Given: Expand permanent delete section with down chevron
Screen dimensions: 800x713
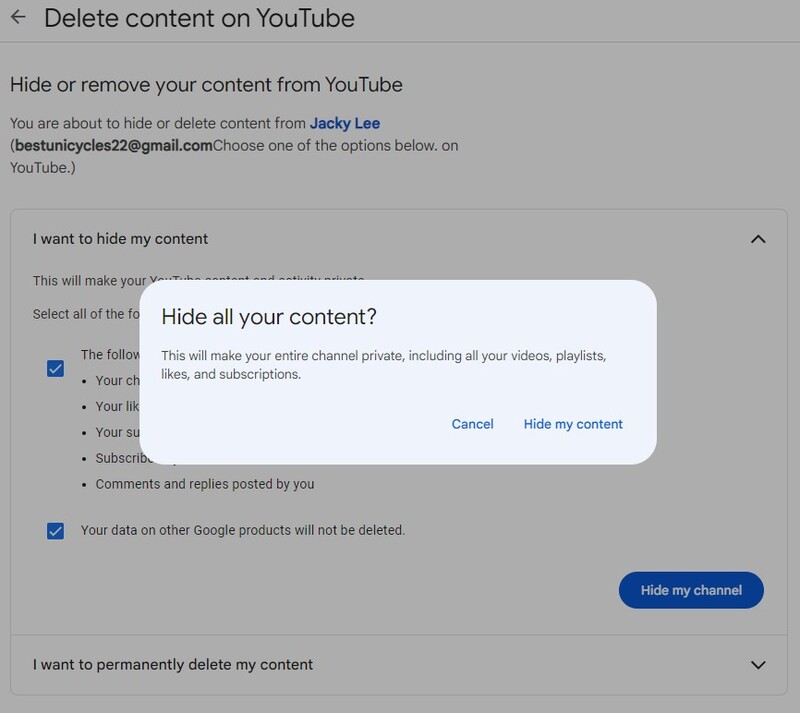Looking at the screenshot, I should tap(758, 665).
